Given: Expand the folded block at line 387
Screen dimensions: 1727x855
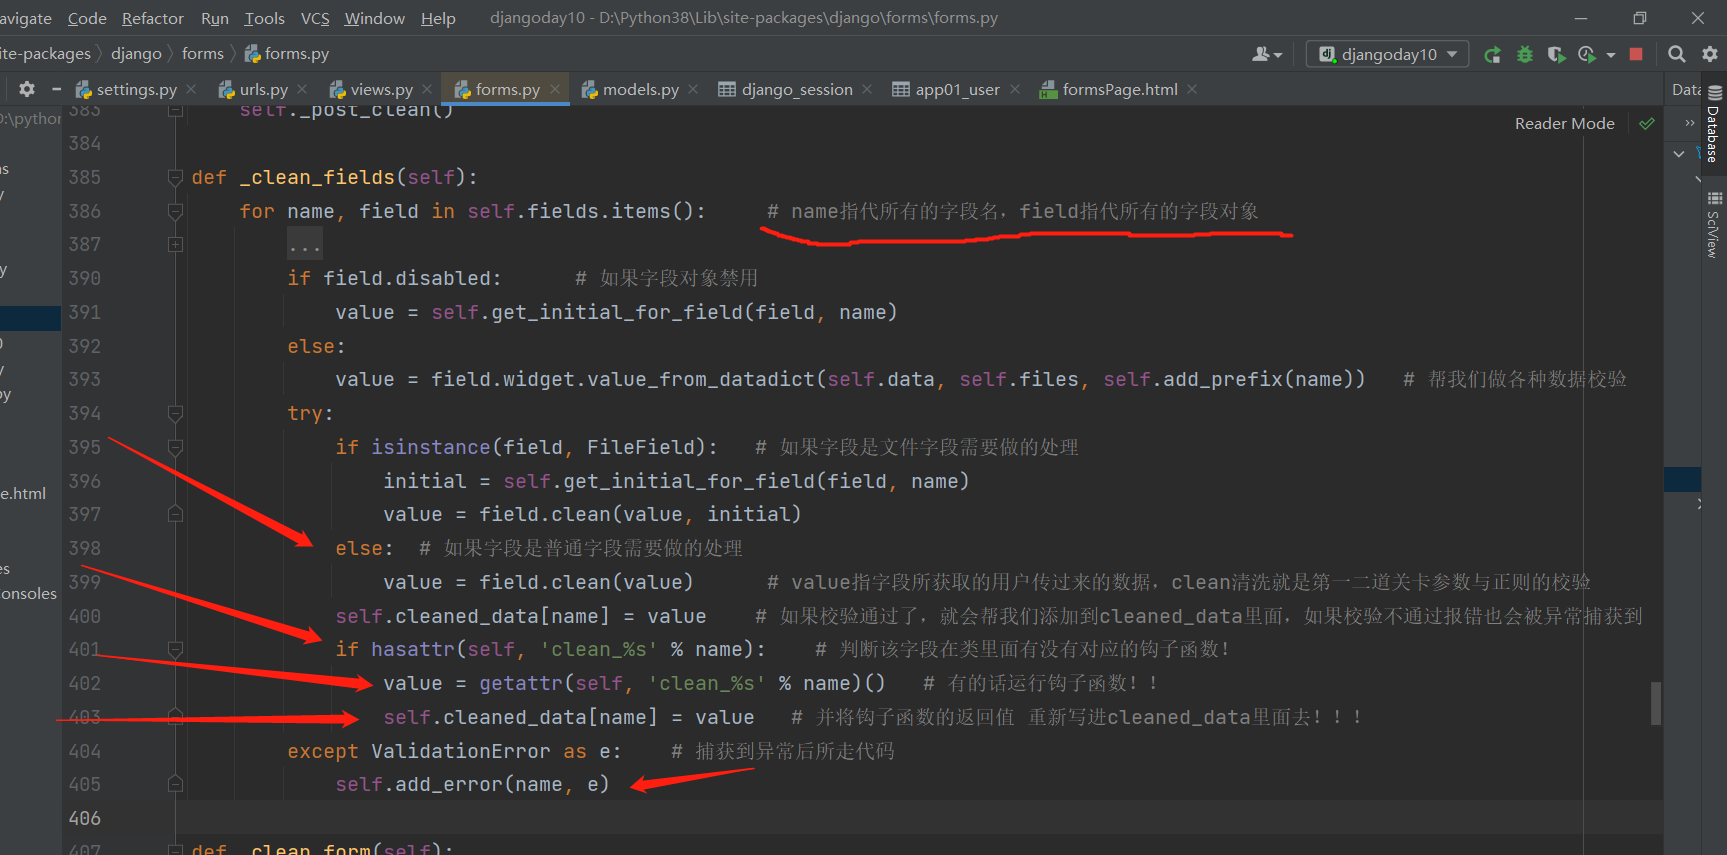Looking at the screenshot, I should pyautogui.click(x=176, y=244).
